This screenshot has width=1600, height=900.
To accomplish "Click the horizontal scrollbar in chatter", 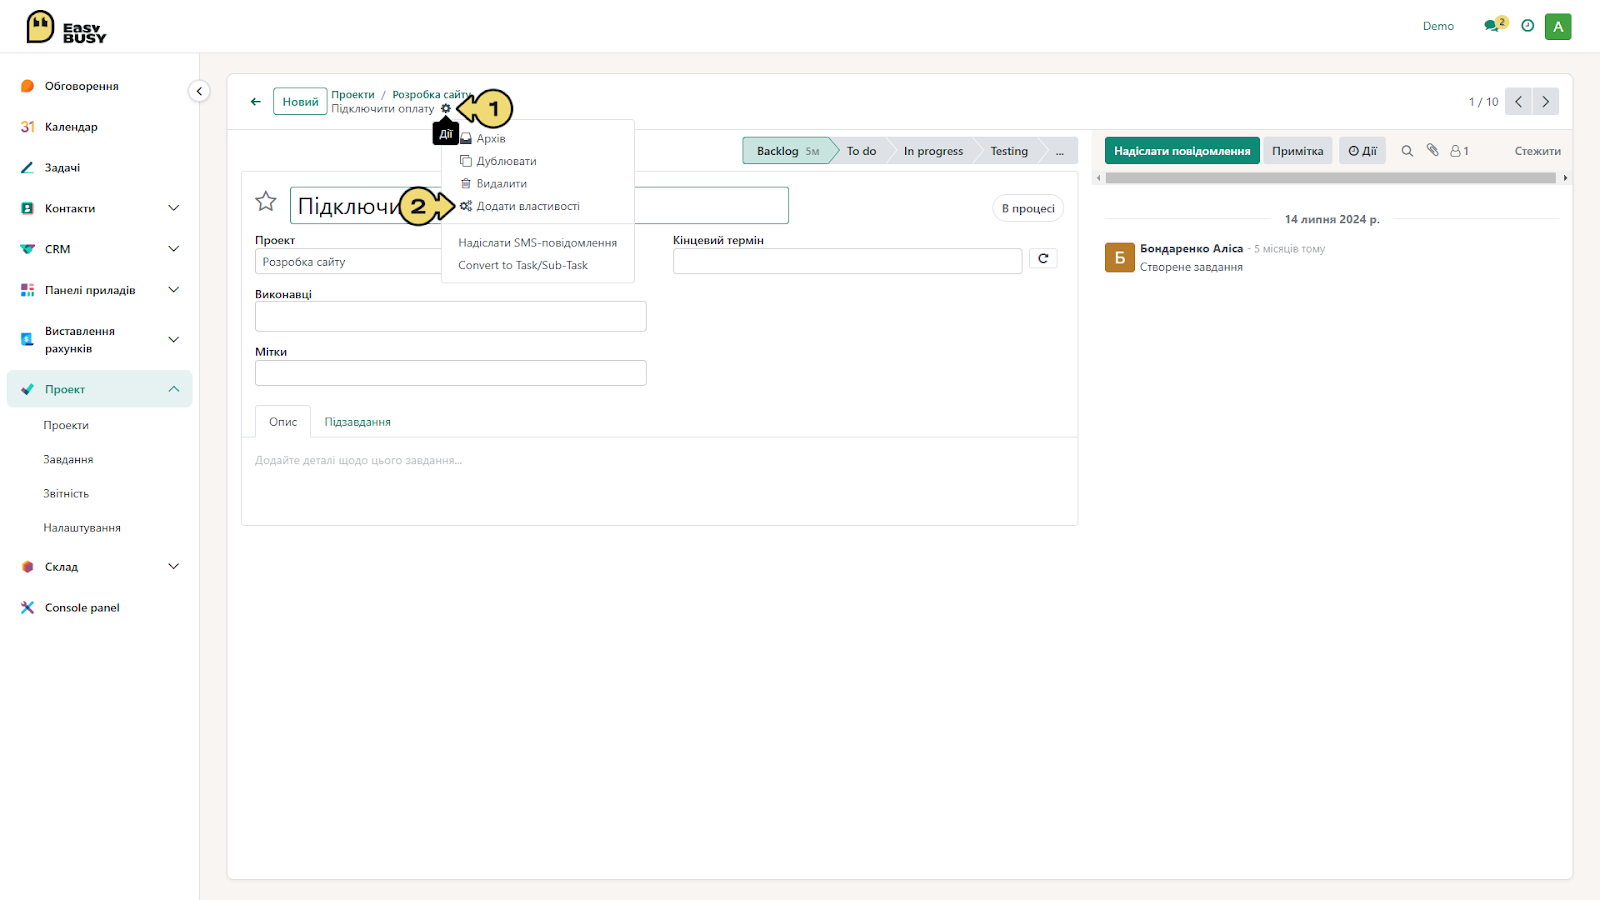I will [x=1330, y=178].
